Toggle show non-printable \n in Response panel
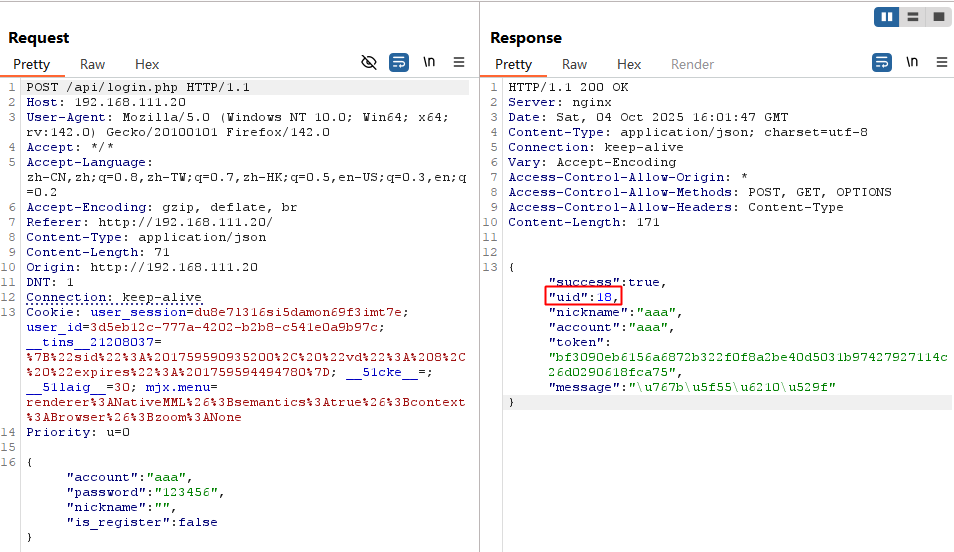This screenshot has height=552, width=954. tap(912, 62)
